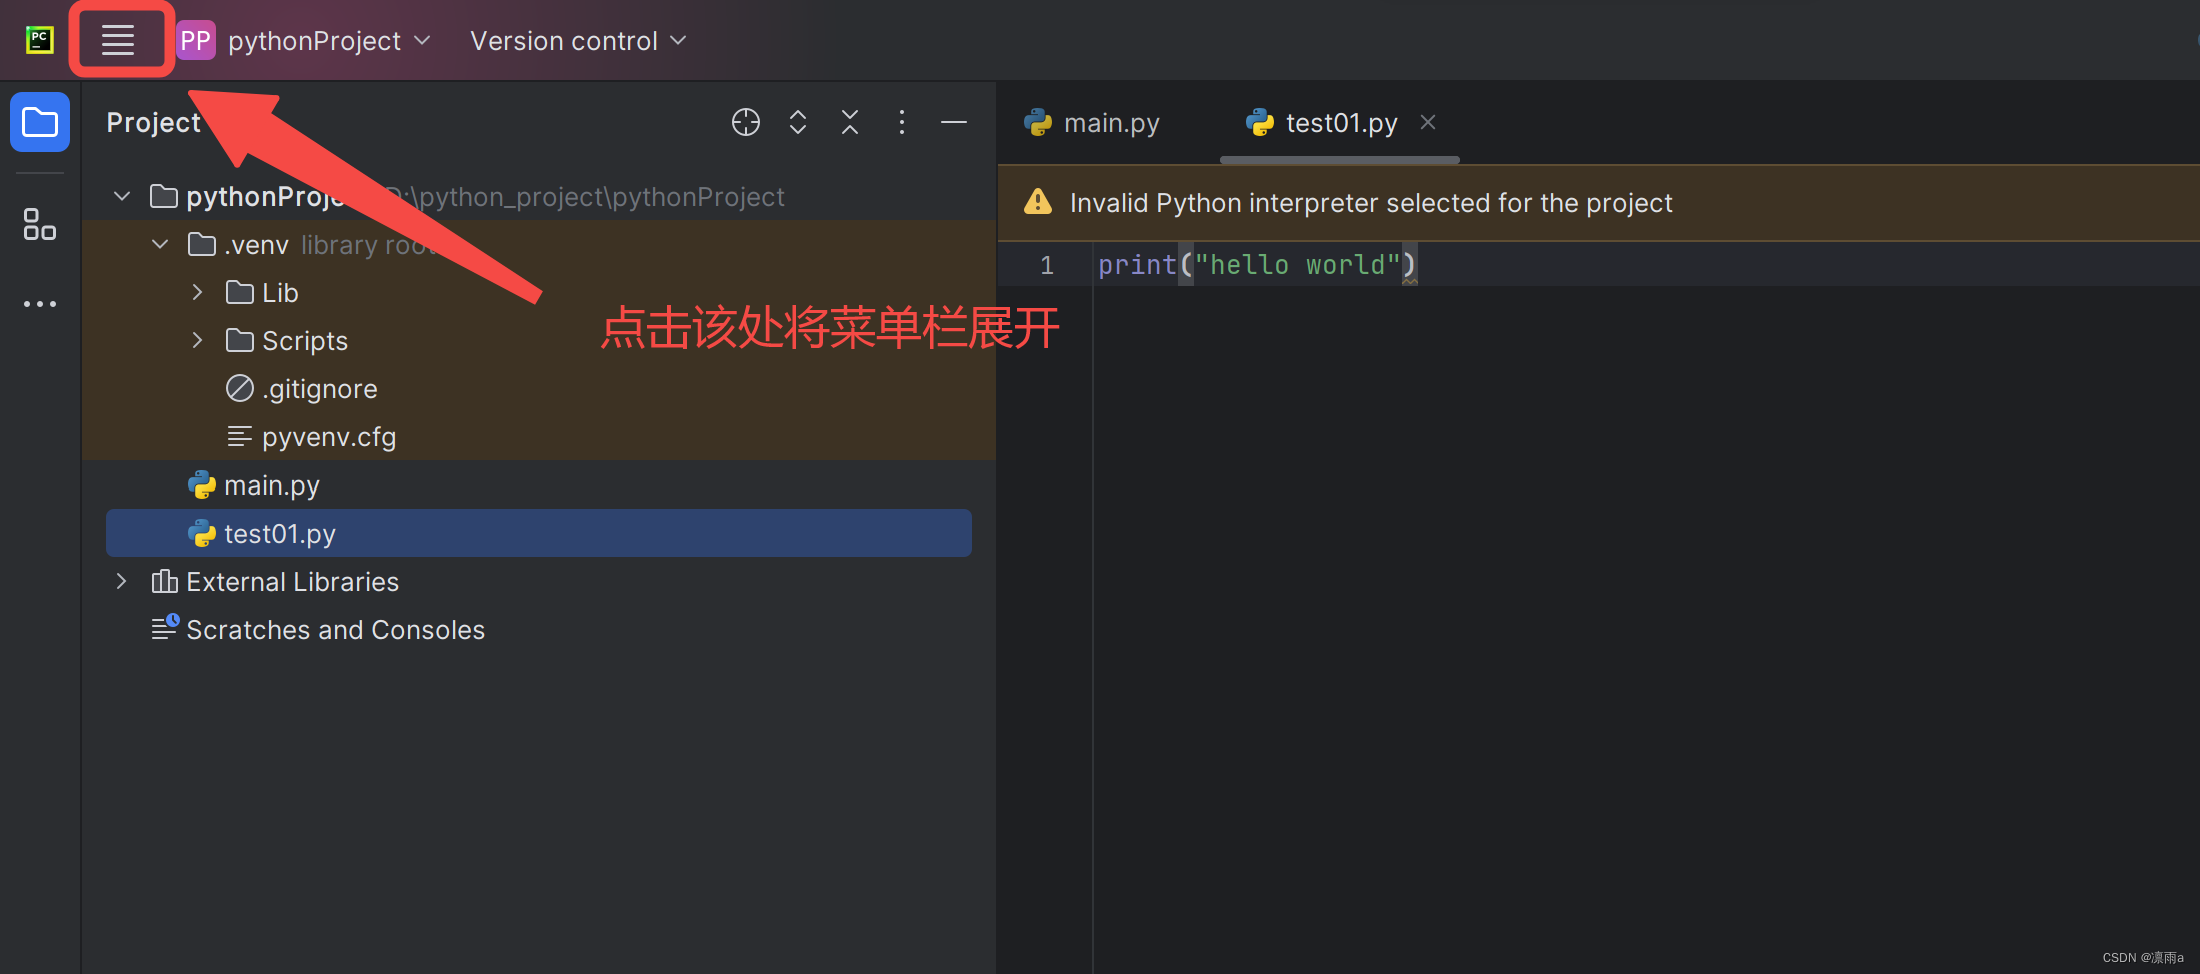
Task: Select pyvenv.cfg file
Action: tap(539, 436)
